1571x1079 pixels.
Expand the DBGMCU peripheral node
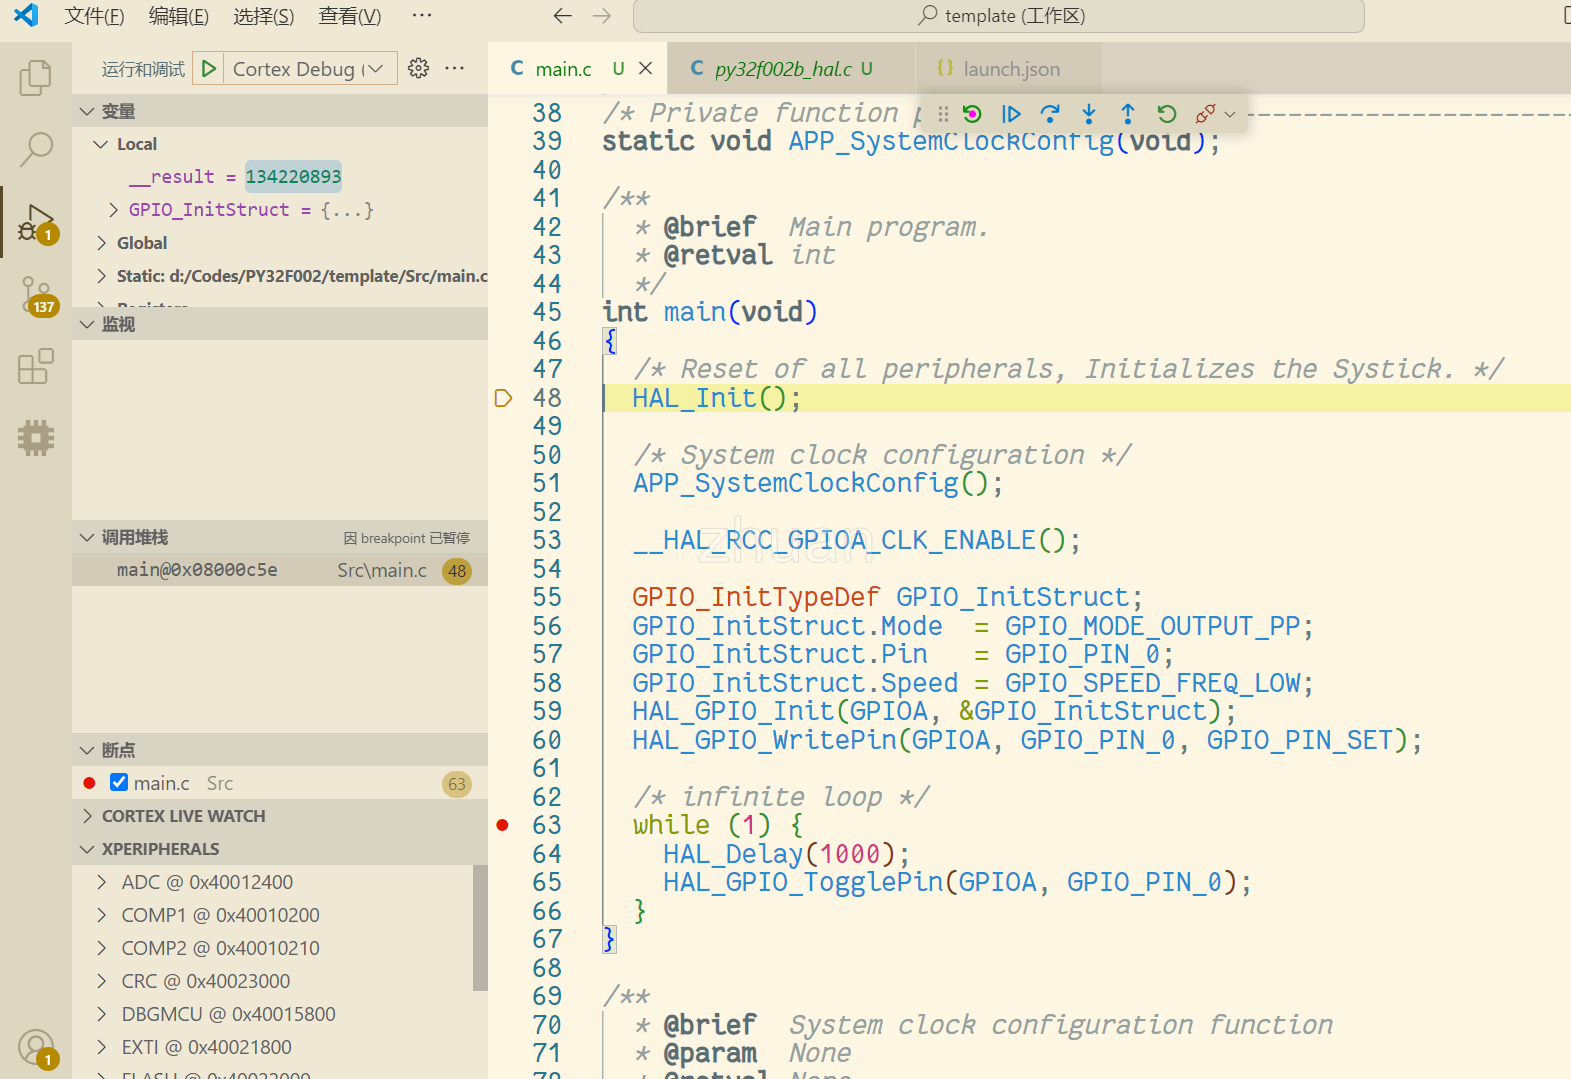pyautogui.click(x=101, y=1014)
